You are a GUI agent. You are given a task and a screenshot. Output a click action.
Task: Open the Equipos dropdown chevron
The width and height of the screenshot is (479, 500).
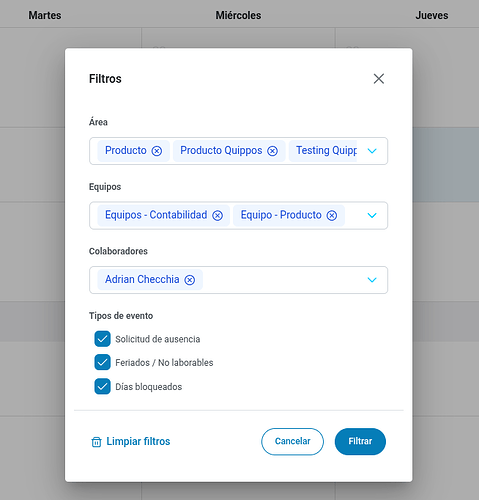coord(372,215)
